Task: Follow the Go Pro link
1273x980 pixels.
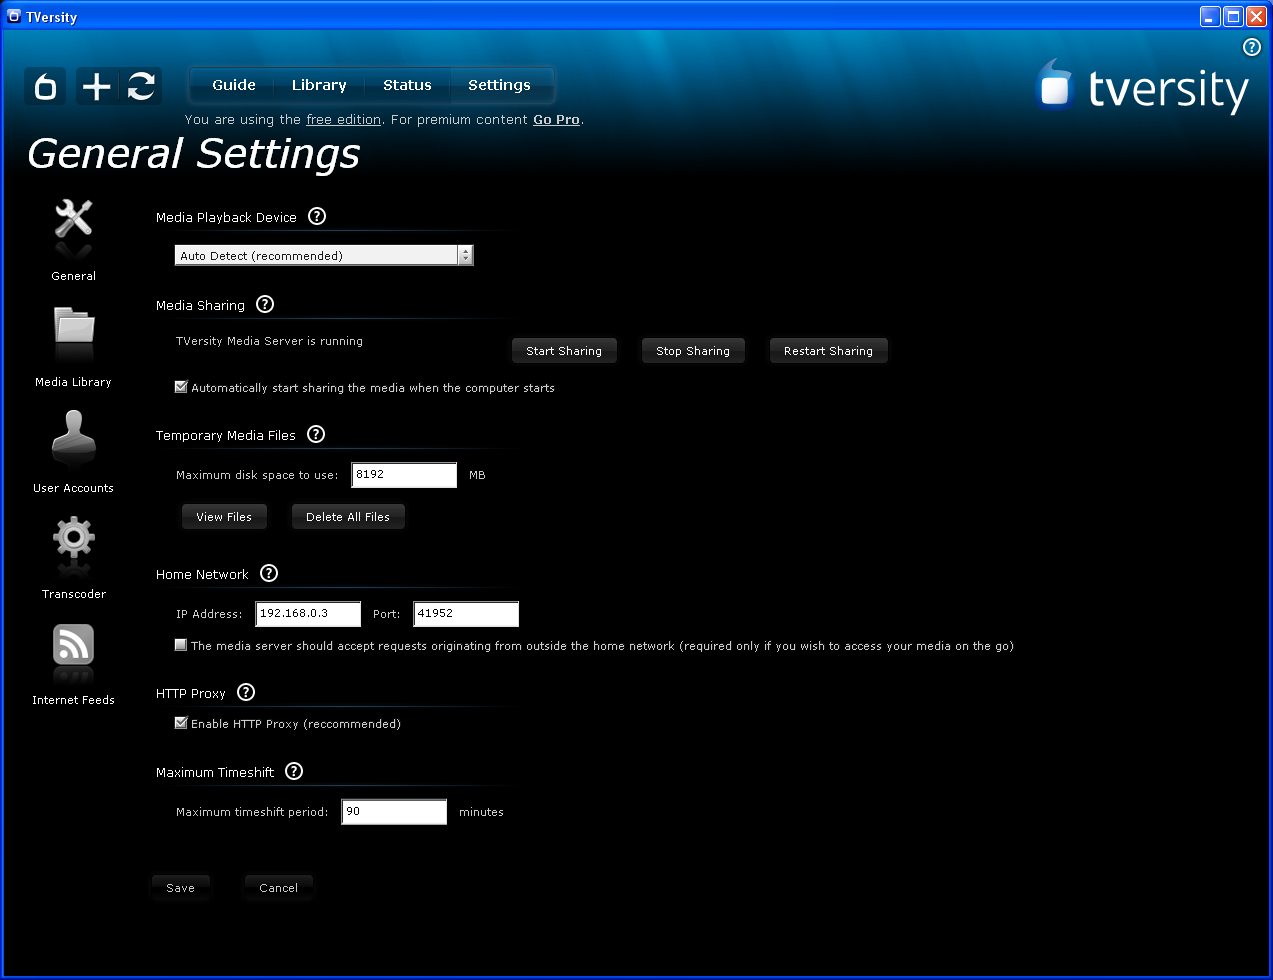Action: click(556, 120)
